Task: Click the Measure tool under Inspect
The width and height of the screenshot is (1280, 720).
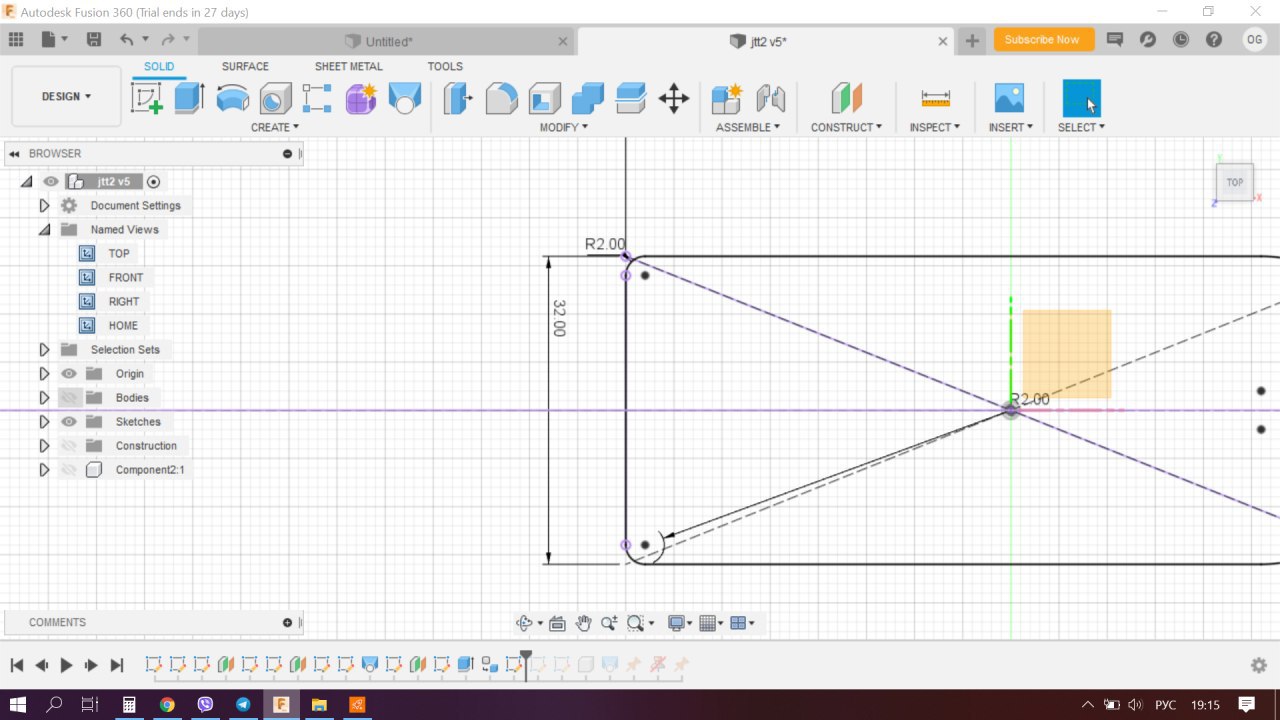Action: (935, 98)
